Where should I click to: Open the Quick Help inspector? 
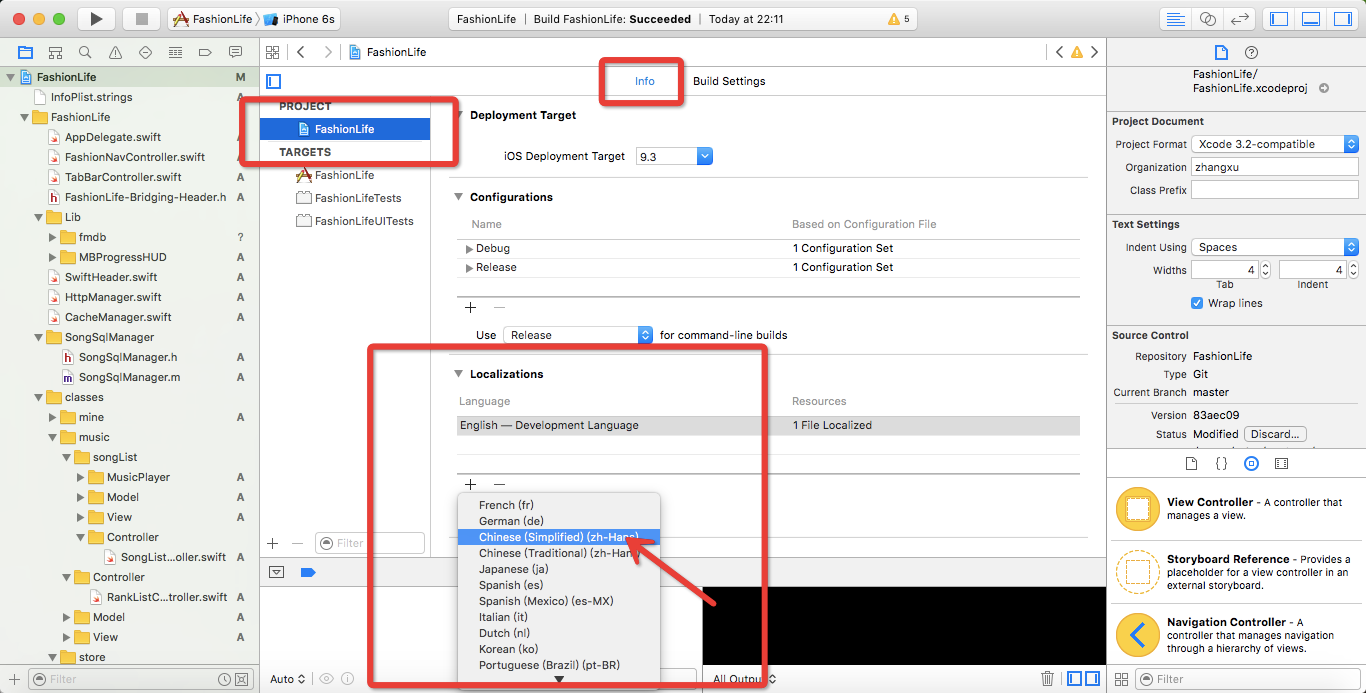tap(1251, 53)
